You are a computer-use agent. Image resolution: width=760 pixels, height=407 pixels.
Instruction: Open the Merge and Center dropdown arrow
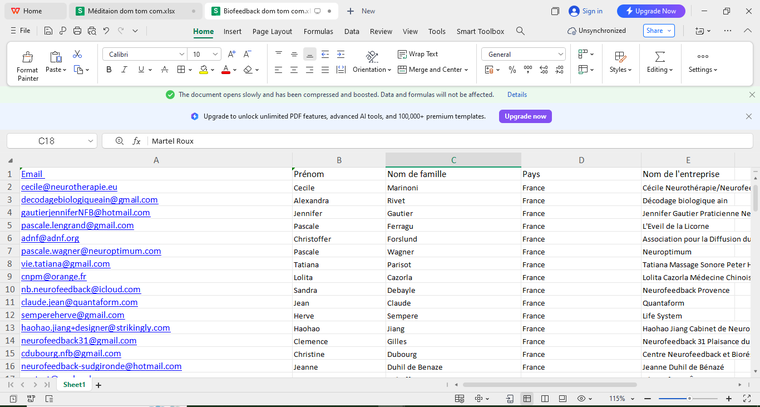[x=467, y=70]
